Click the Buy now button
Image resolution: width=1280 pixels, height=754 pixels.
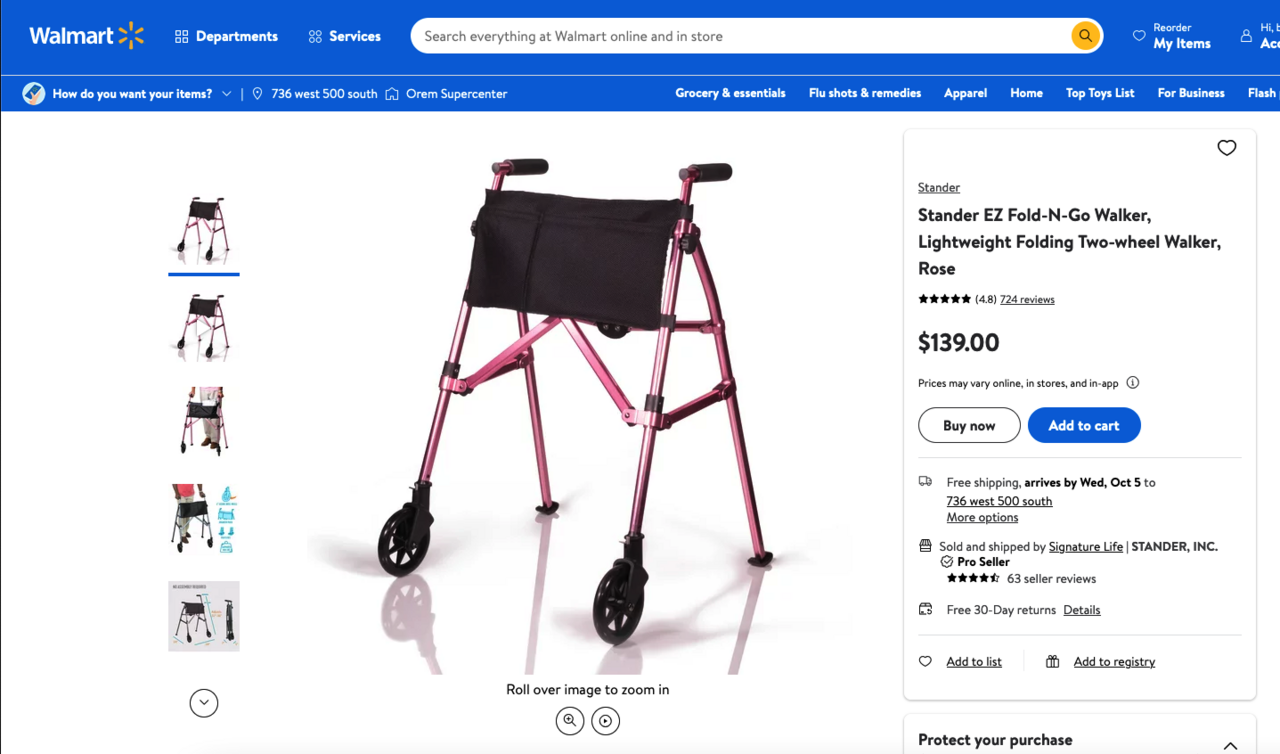(969, 425)
